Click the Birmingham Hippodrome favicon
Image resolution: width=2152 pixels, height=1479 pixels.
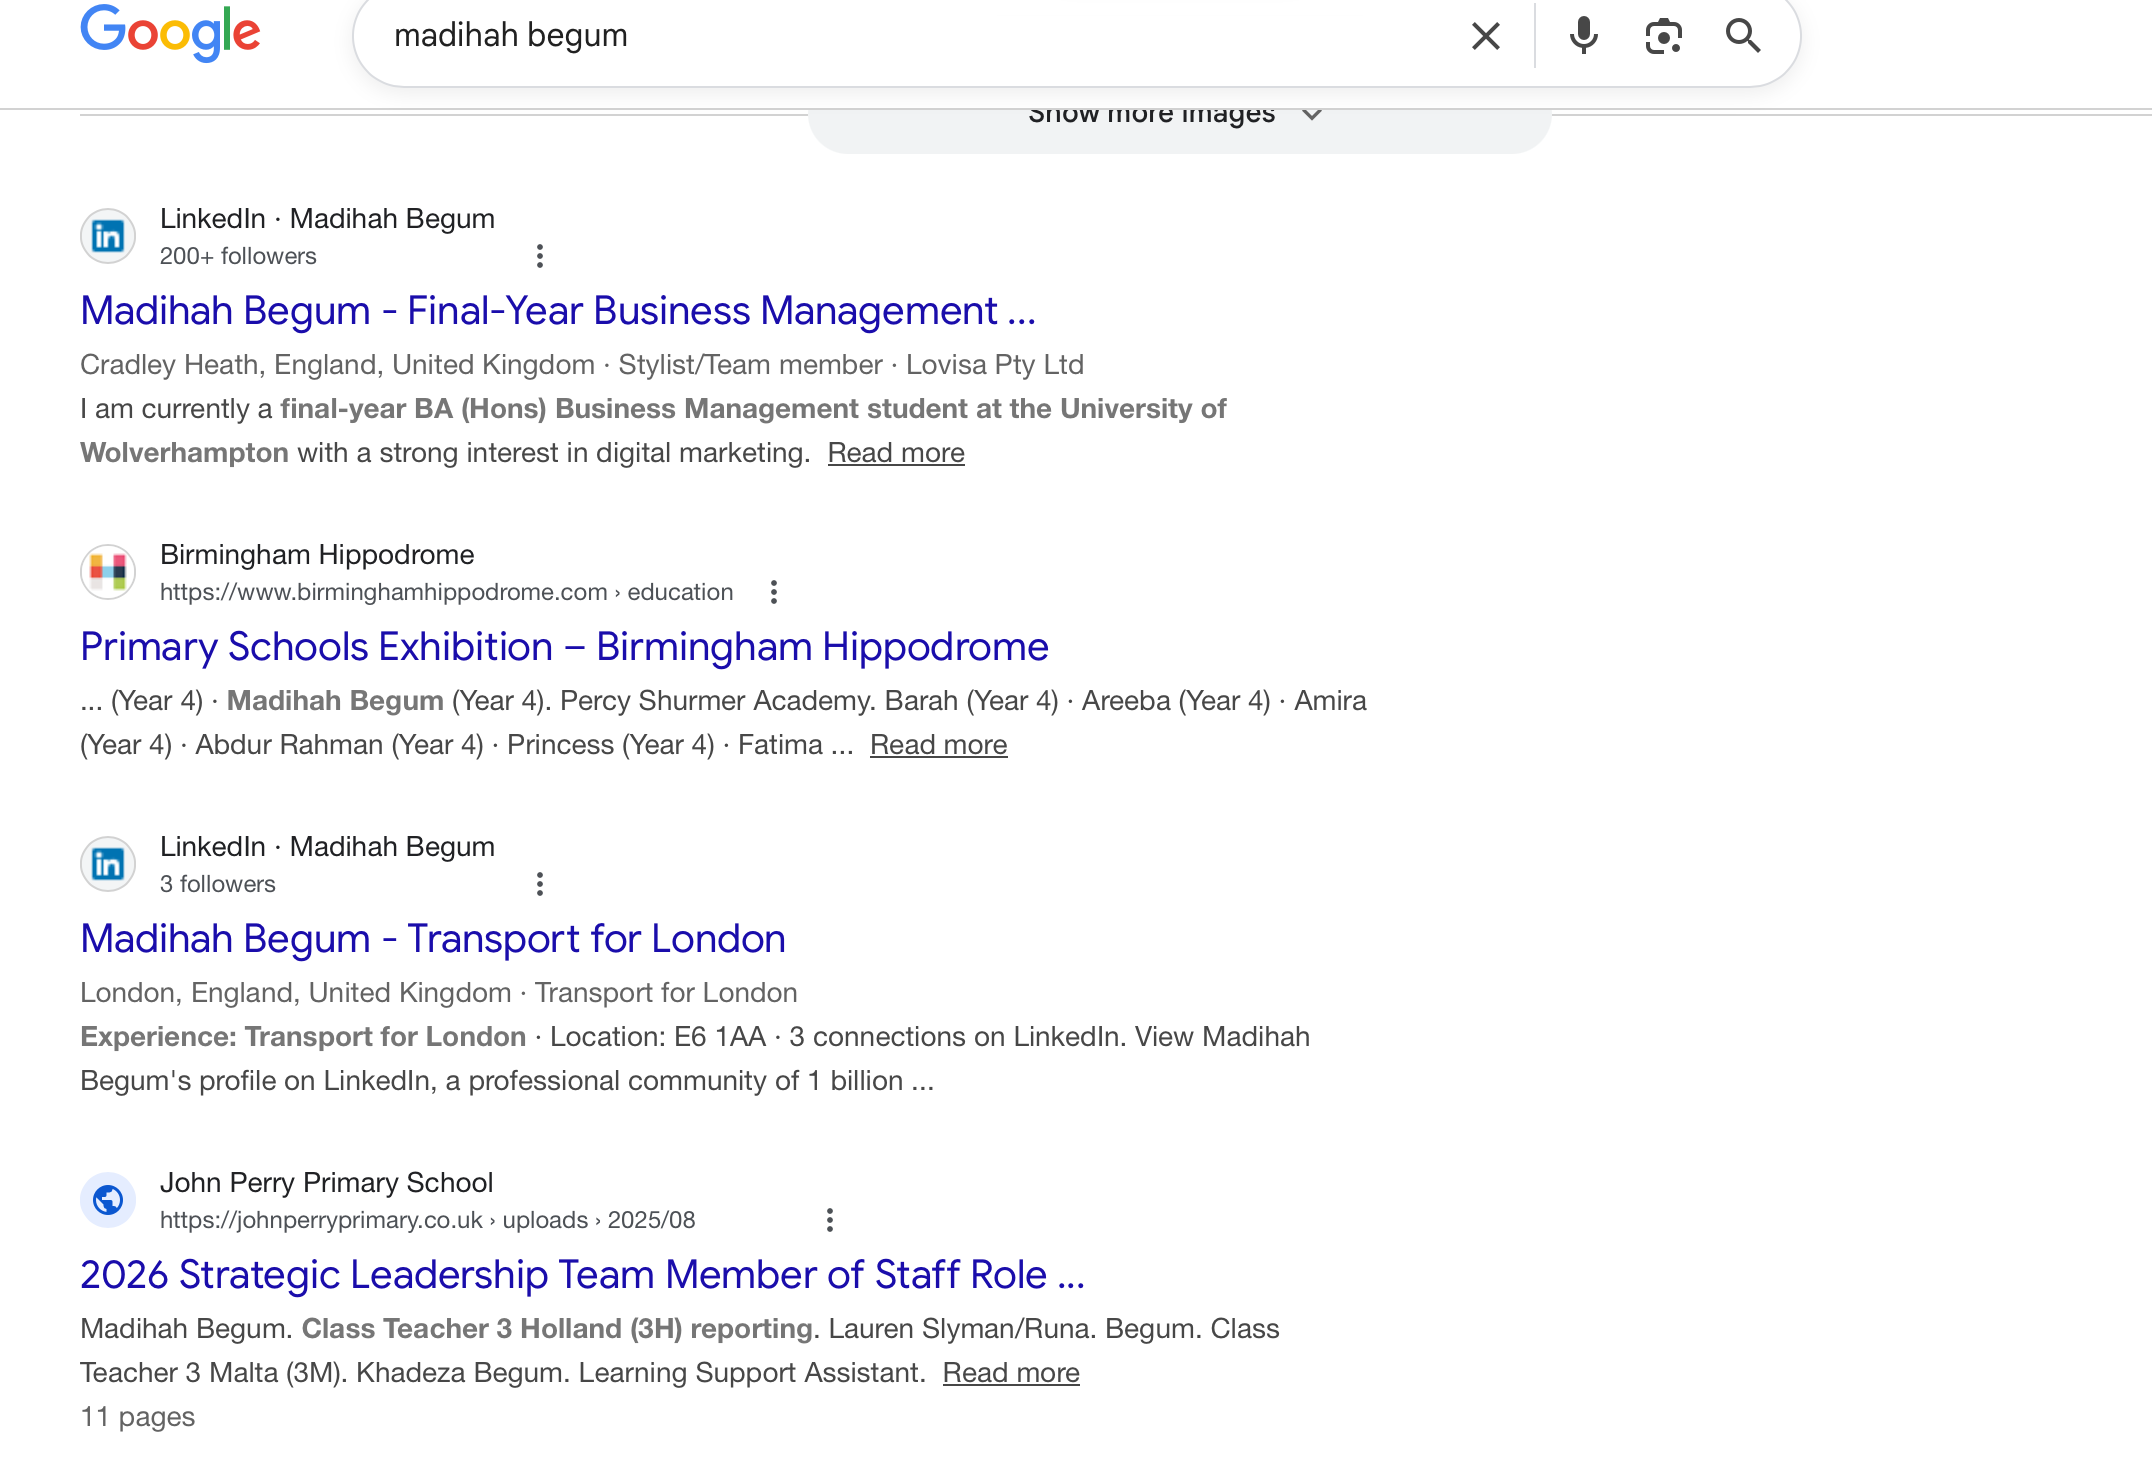tap(108, 572)
